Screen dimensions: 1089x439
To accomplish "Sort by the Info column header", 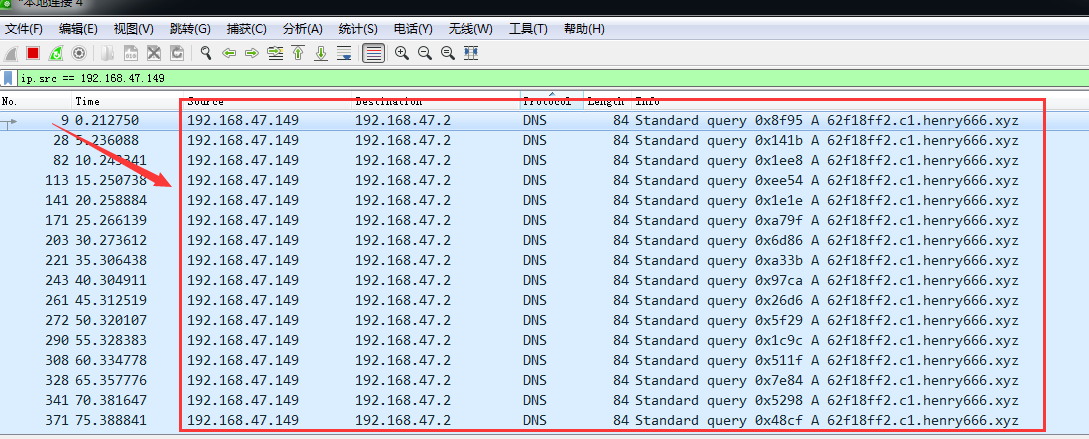I will [x=860, y=101].
